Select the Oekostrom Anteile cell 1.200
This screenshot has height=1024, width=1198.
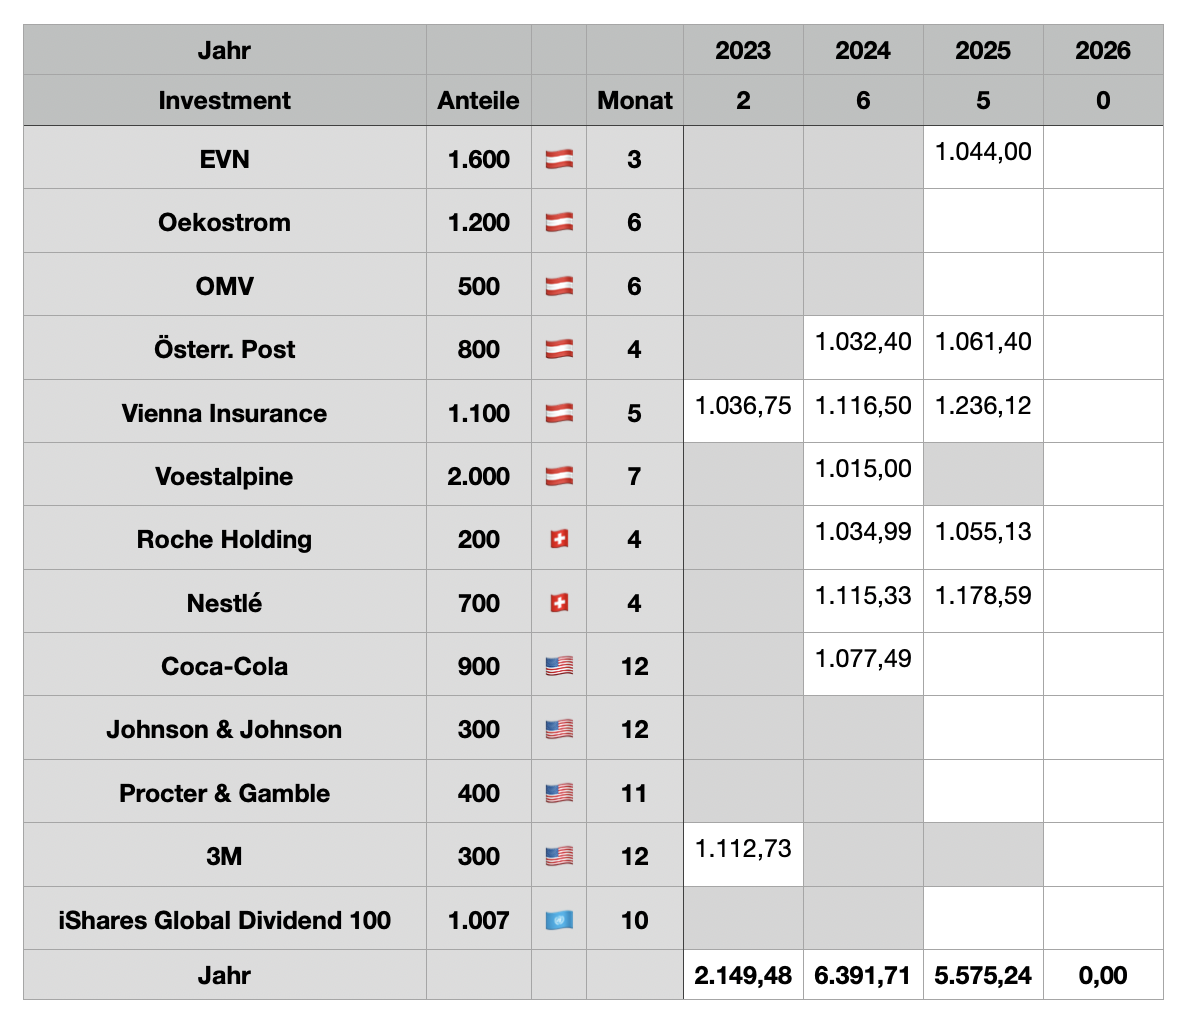pyautogui.click(x=478, y=222)
